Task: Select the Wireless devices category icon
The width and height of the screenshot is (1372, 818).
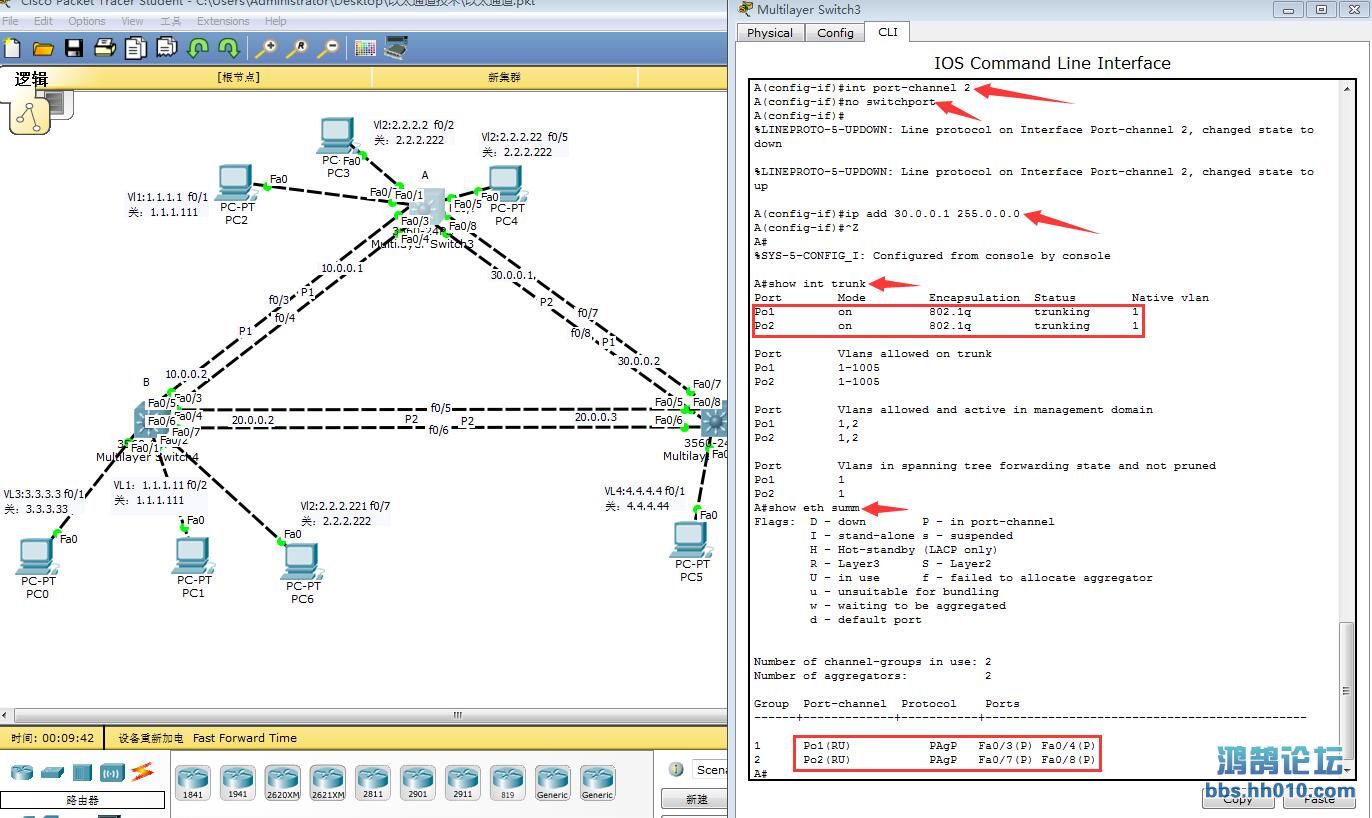Action: pyautogui.click(x=112, y=772)
